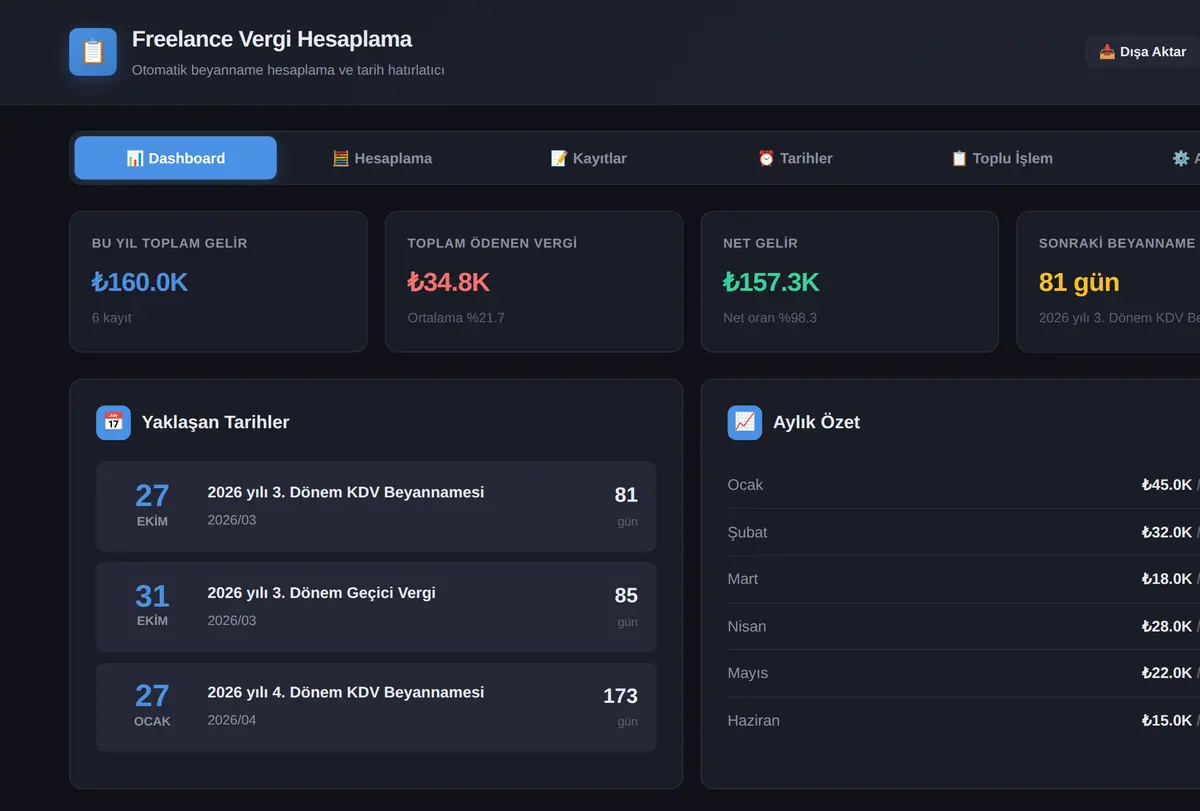Click the Mart row in Aylık Özet
Viewport: 1200px width, 811px height.
tap(964, 579)
